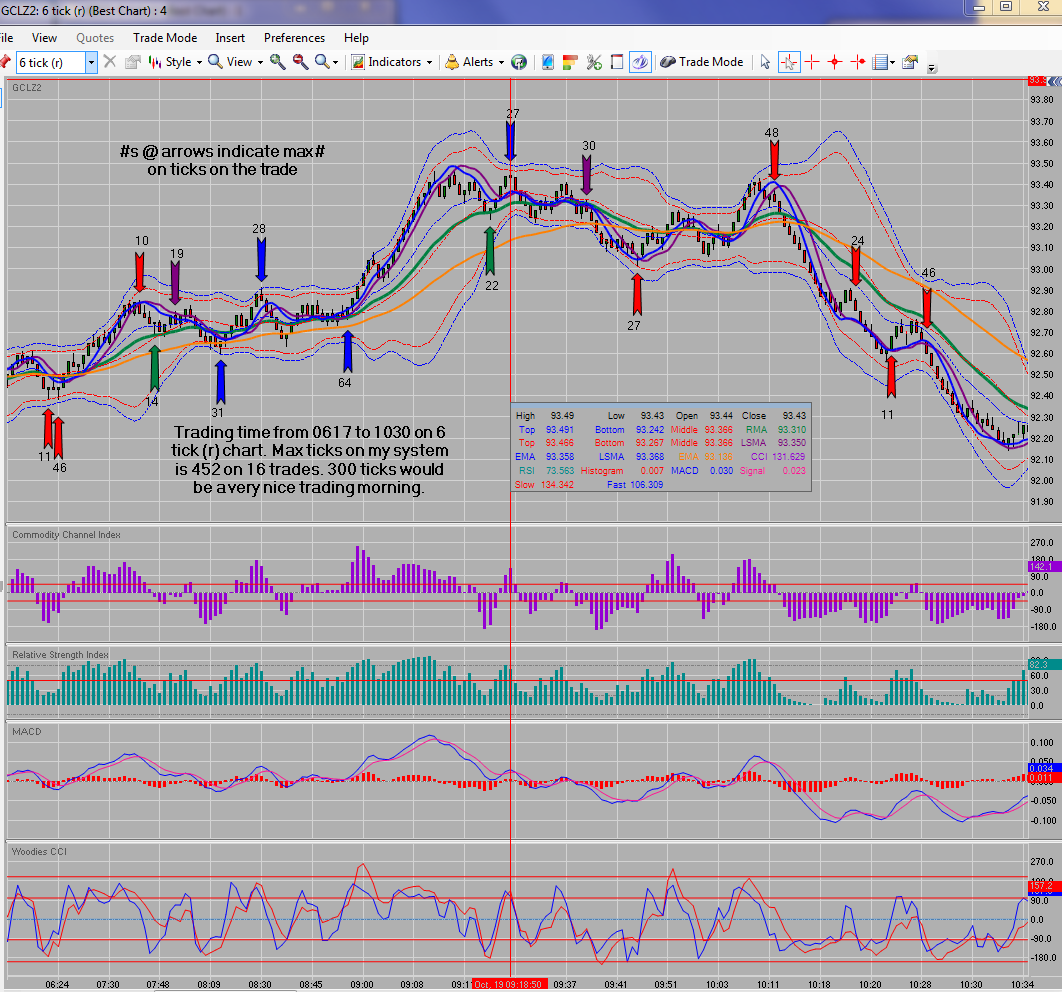Click the 09:00 time axis label

362,984
